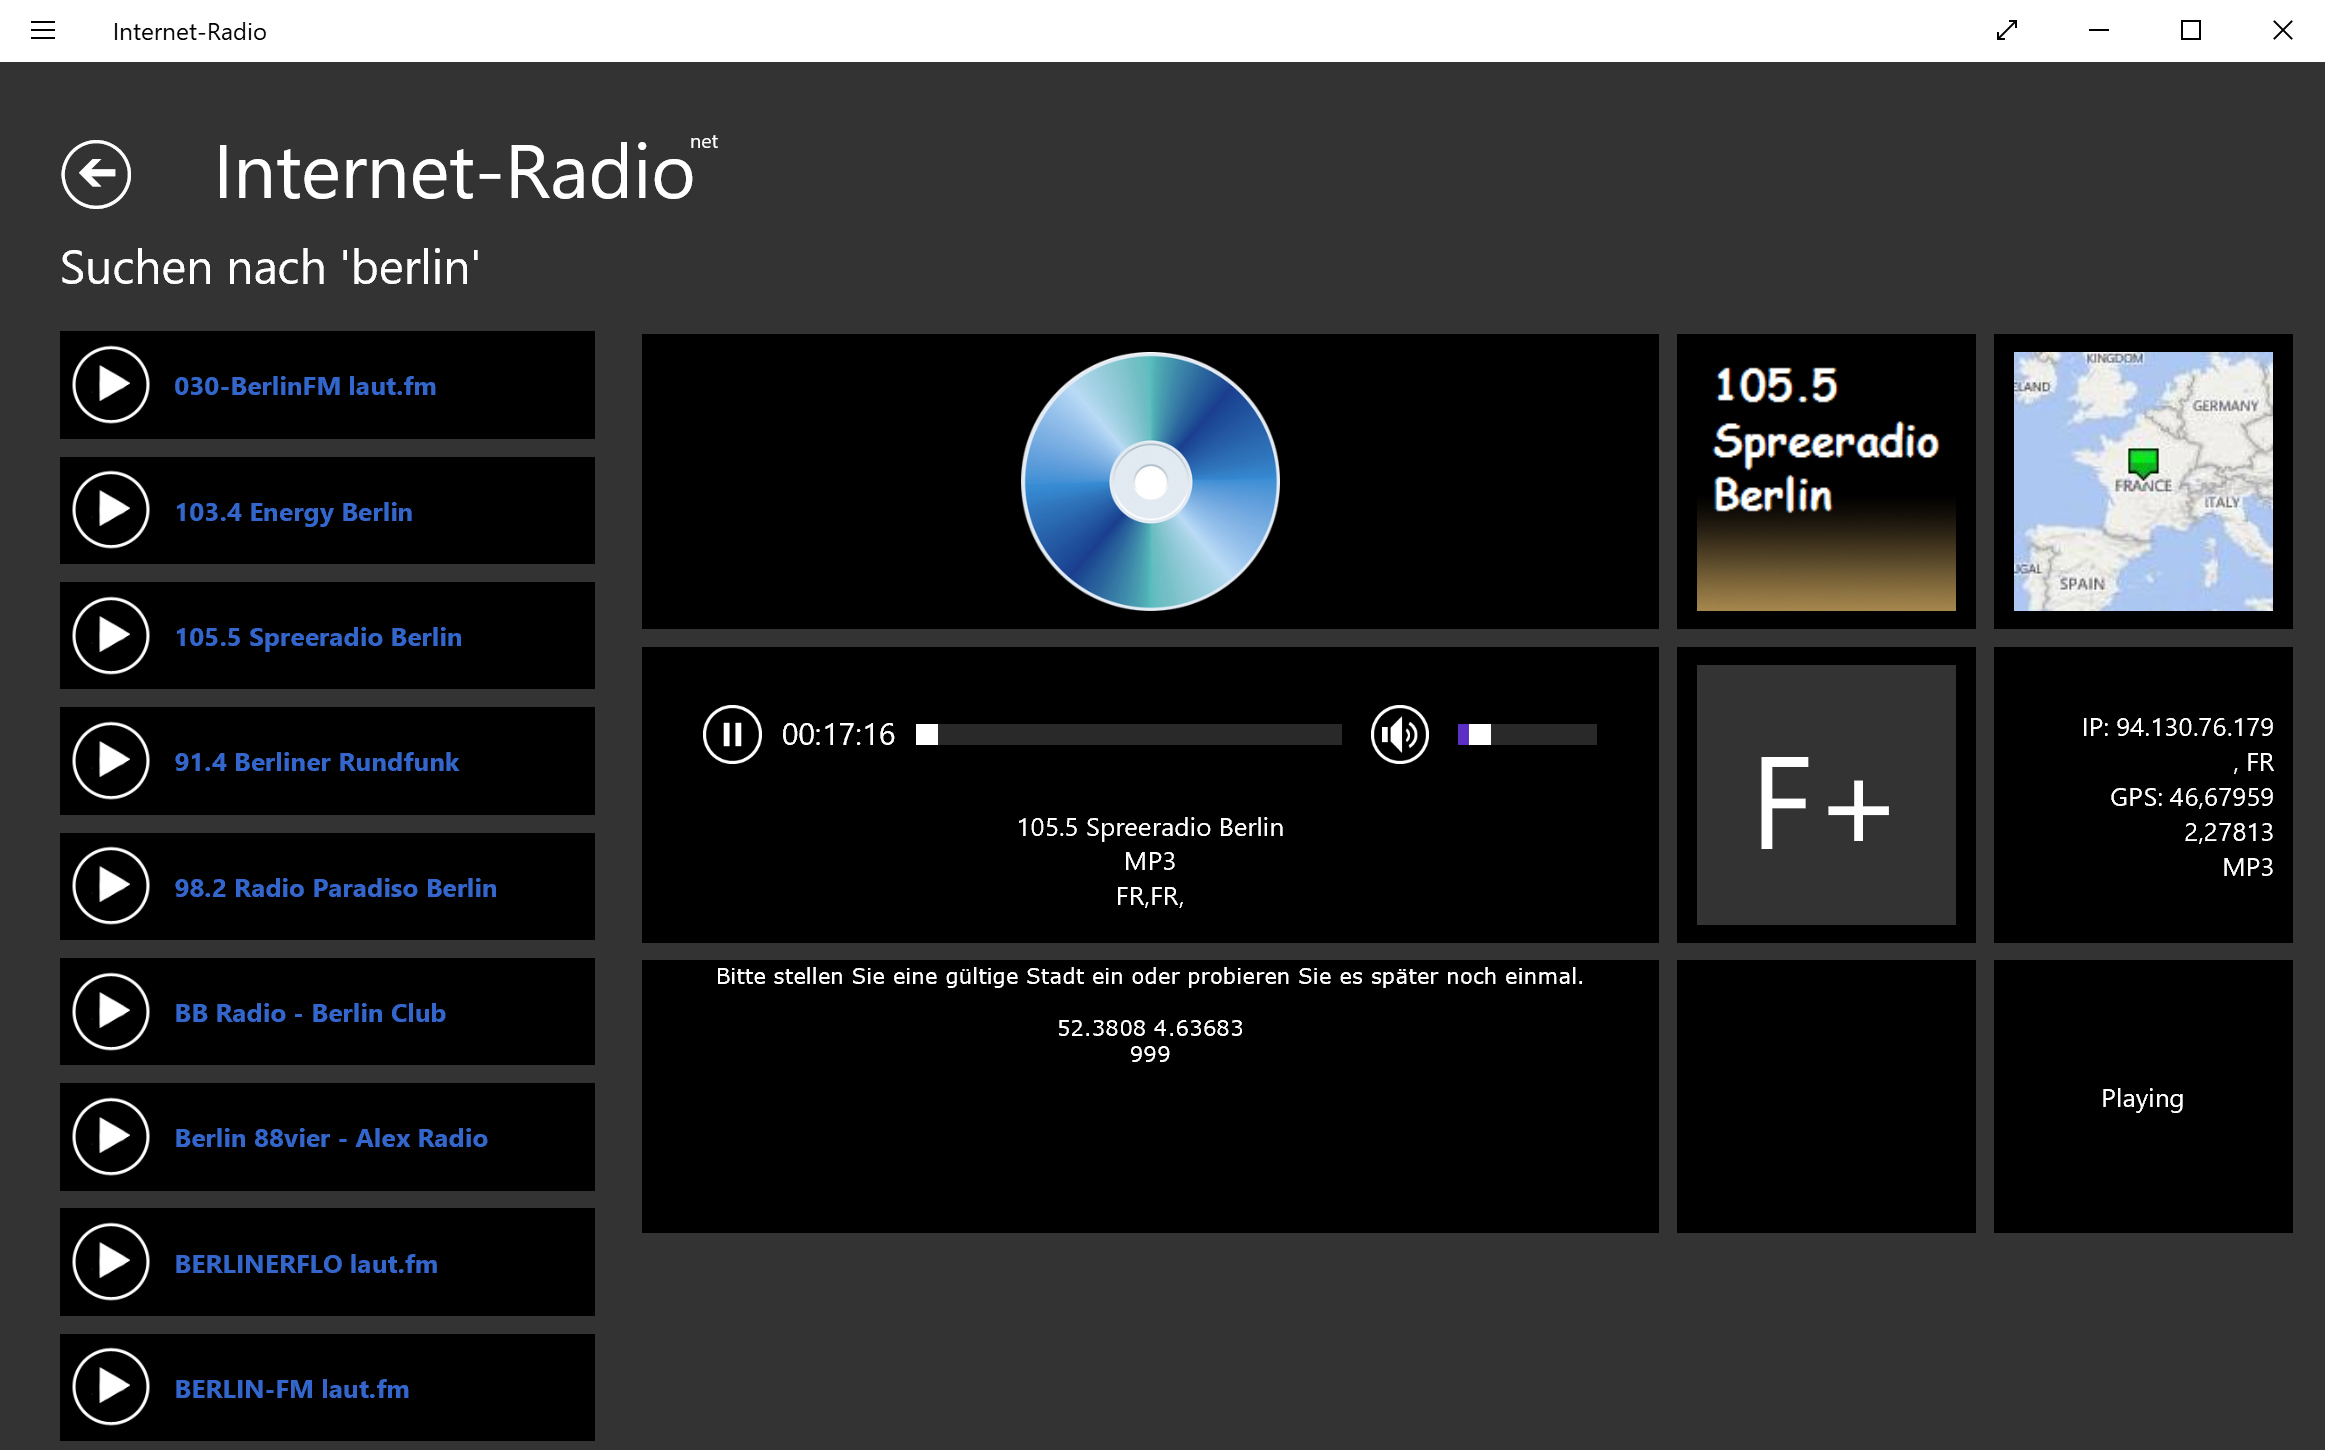2325x1450 pixels.
Task: Open BERLINERFLO laut.fm station link
Action: coord(306,1264)
